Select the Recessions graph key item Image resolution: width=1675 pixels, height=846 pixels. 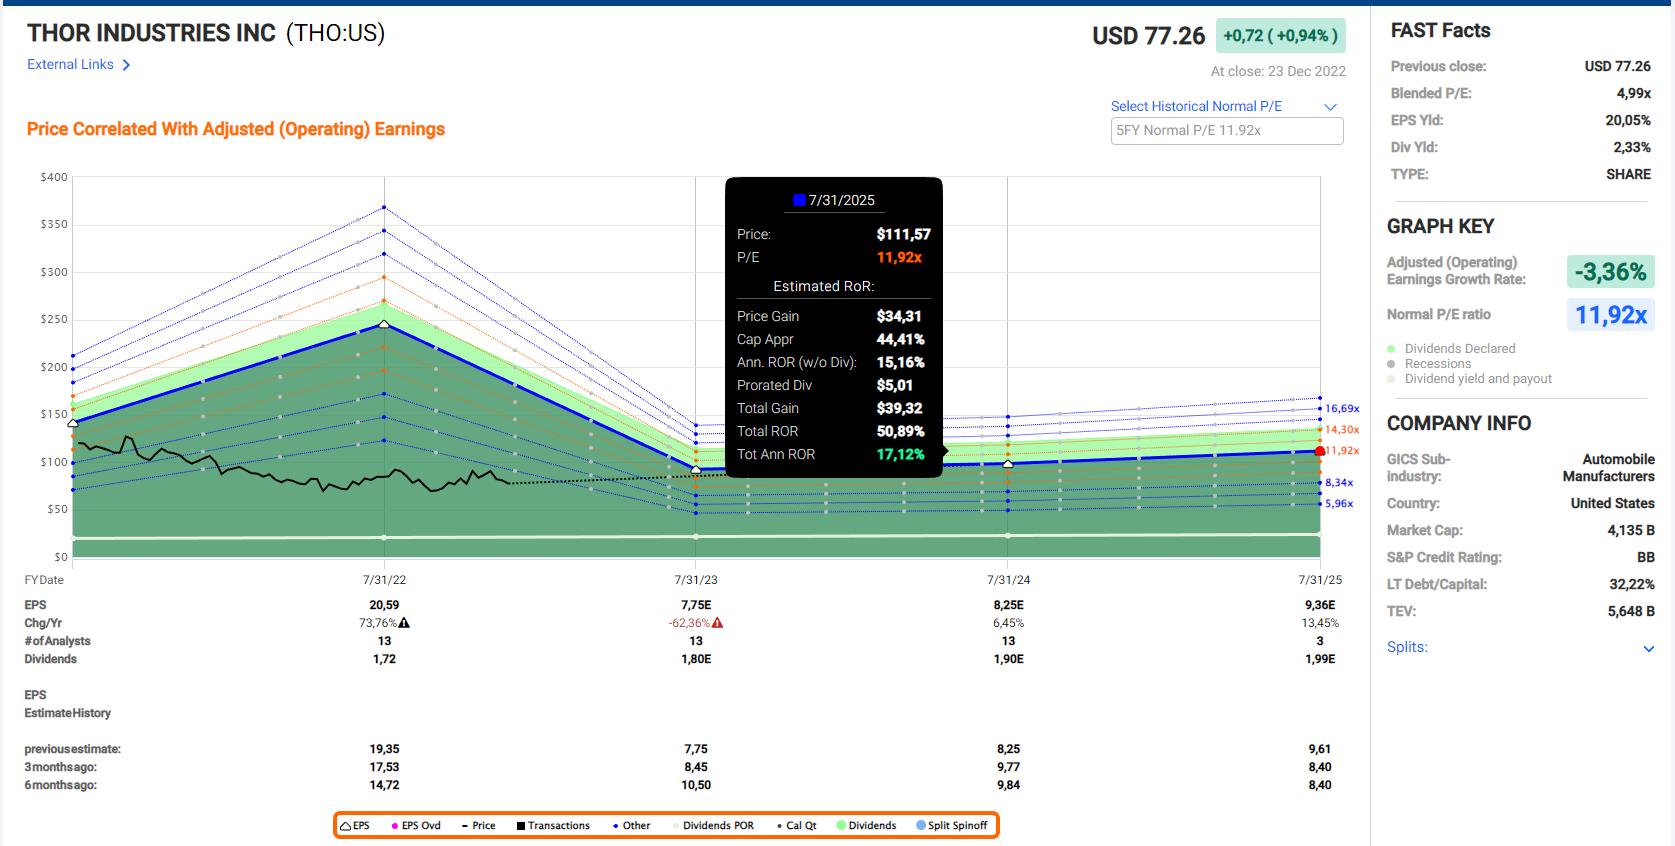[1429, 364]
